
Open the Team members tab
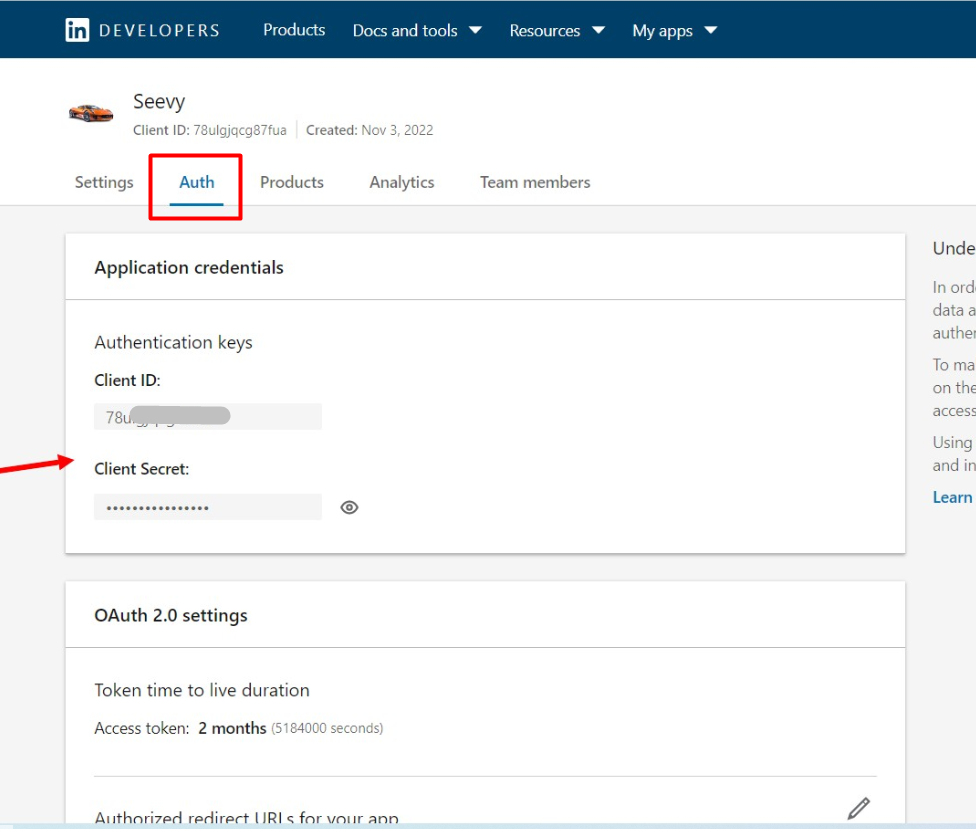click(x=535, y=182)
